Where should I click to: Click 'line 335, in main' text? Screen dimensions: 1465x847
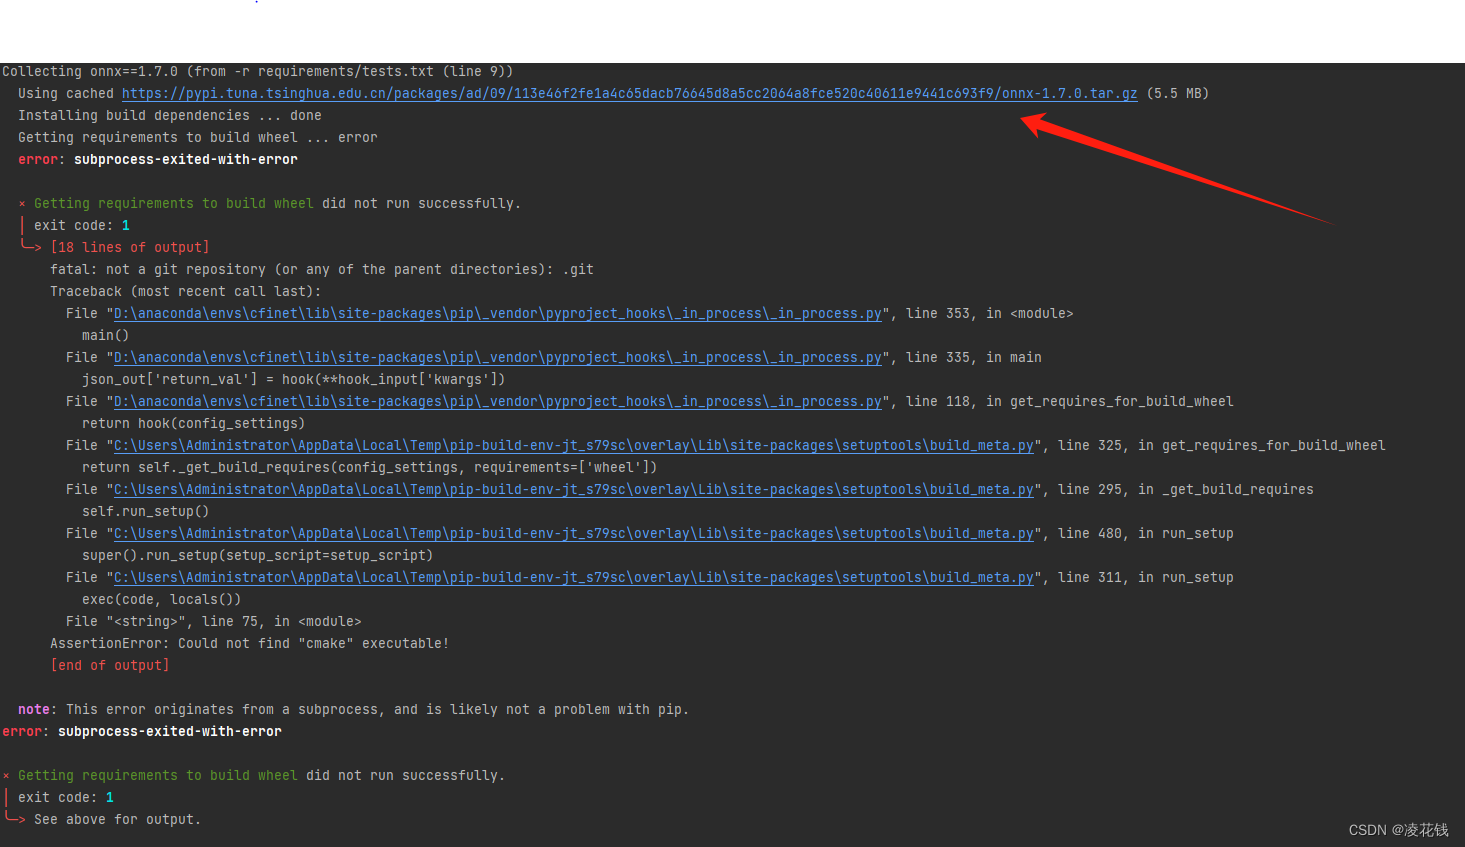[x=974, y=357]
